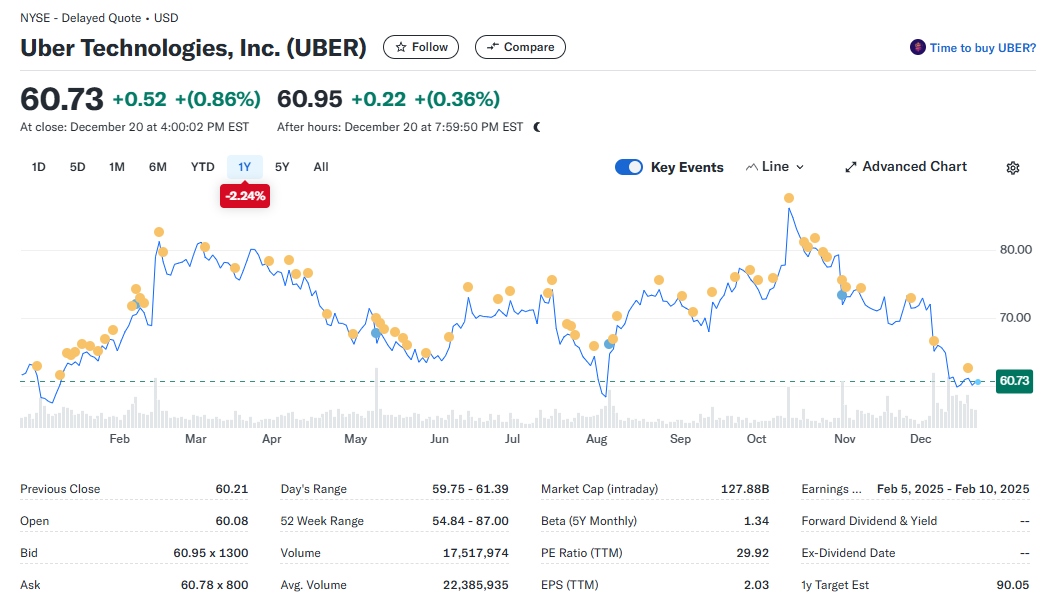Click the Beta (5Y Monthly) label
The image size is (1056, 601).
point(589,521)
